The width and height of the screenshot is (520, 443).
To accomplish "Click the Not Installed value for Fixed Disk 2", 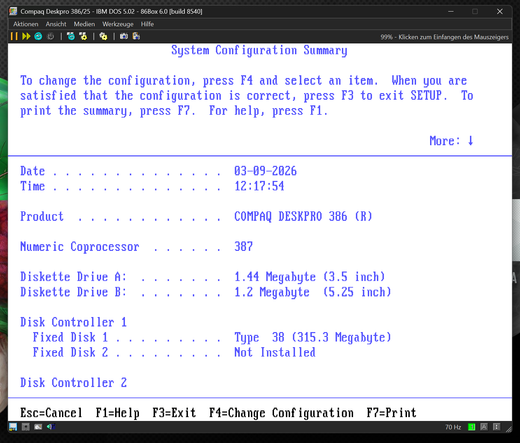I will pos(275,352).
